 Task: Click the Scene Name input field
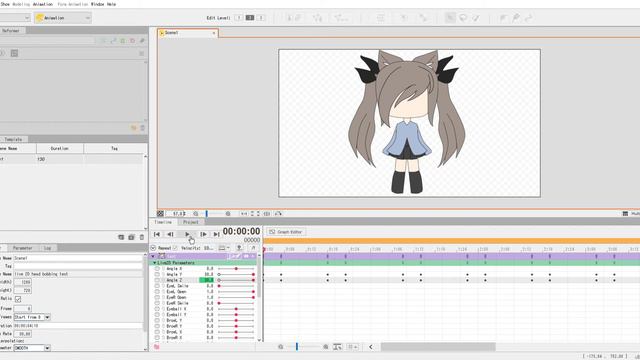[78, 258]
